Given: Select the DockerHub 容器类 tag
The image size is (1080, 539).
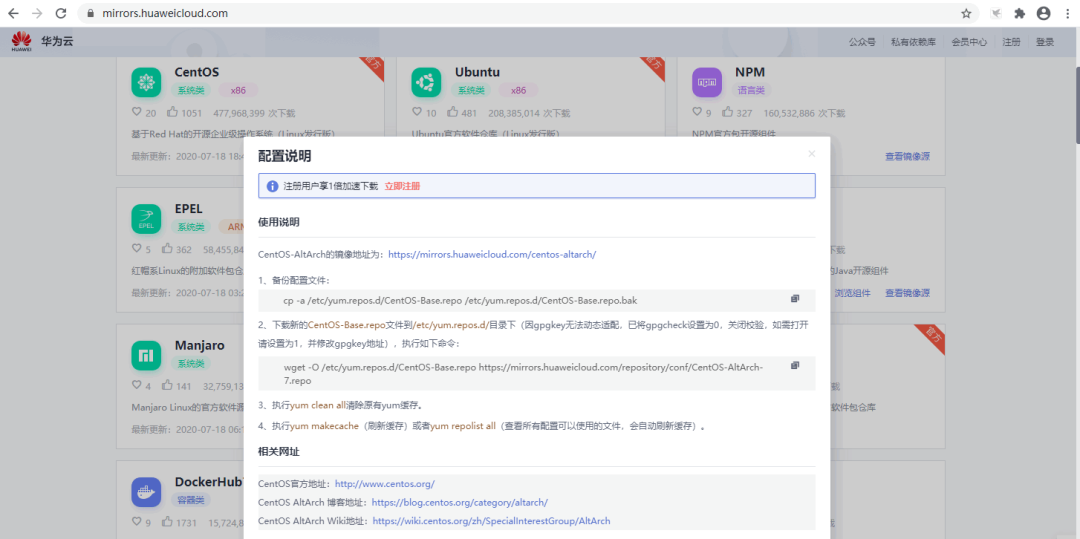Looking at the screenshot, I should pos(191,500).
